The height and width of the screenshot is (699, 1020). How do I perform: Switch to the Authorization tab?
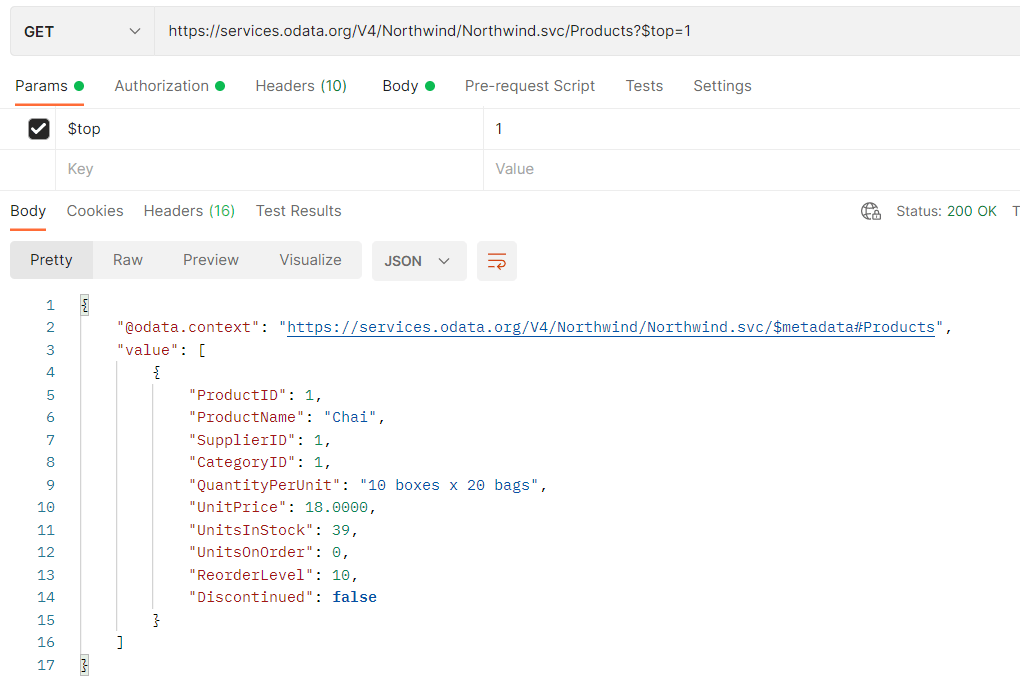pyautogui.click(x=162, y=86)
